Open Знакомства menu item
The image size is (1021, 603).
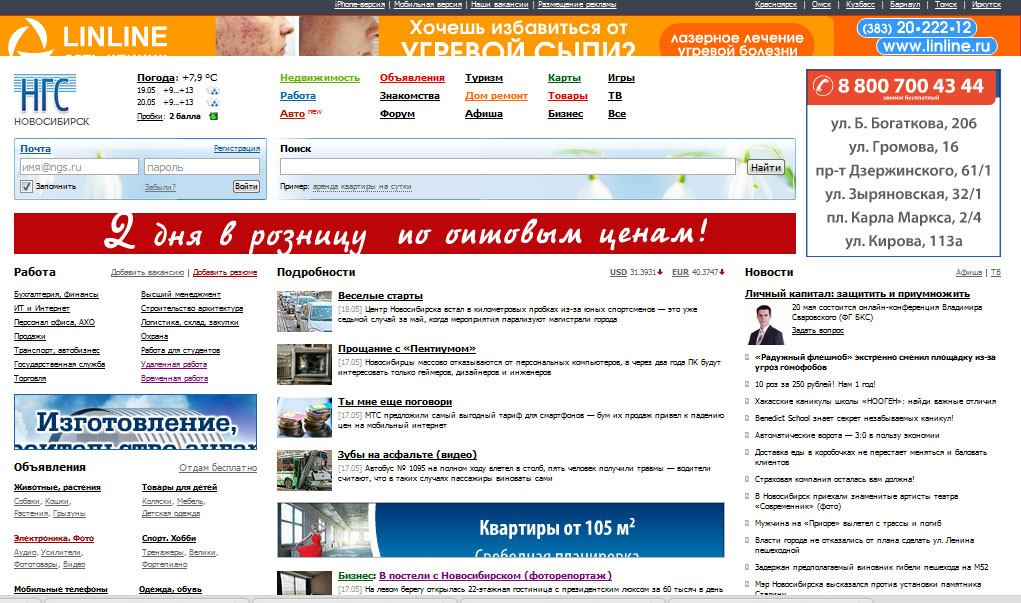(410, 95)
